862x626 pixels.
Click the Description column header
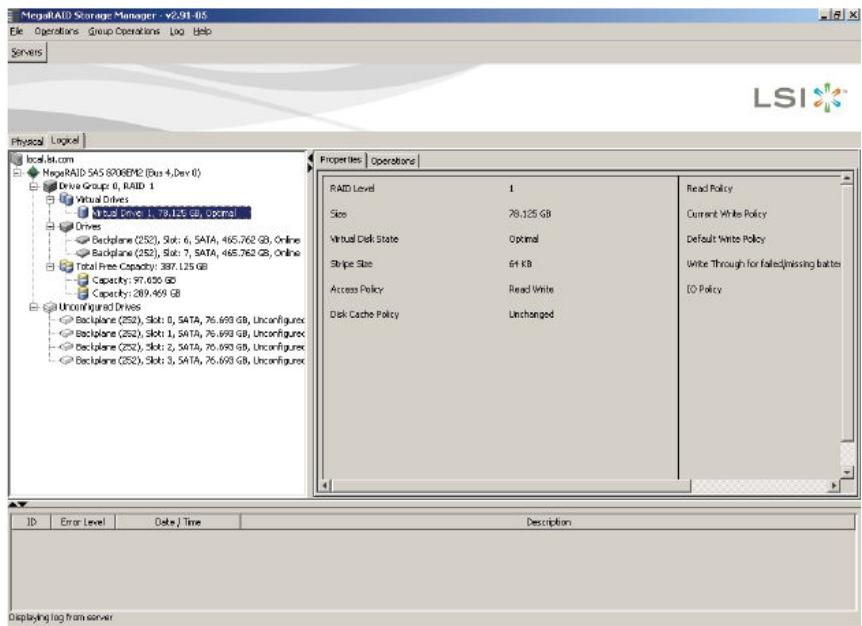click(x=548, y=522)
